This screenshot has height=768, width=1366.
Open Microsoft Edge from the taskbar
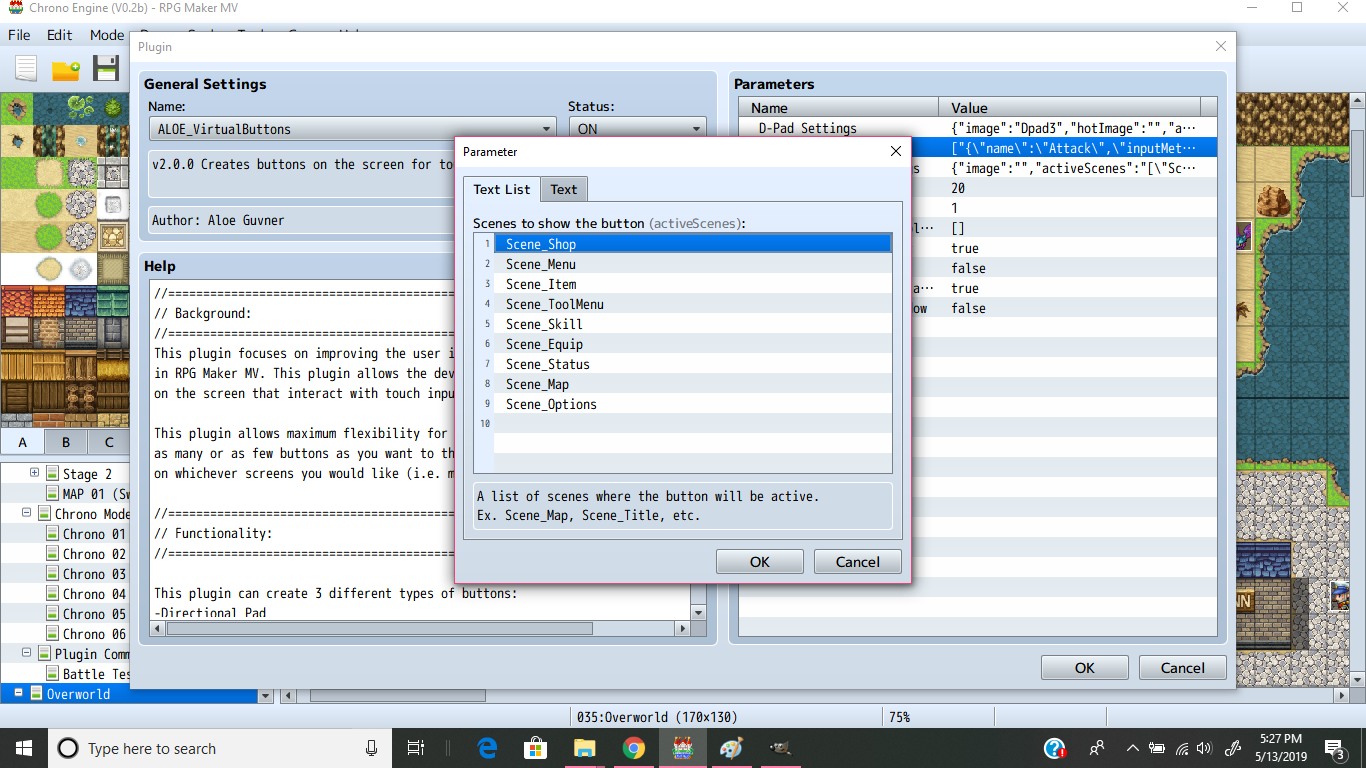pyautogui.click(x=488, y=748)
